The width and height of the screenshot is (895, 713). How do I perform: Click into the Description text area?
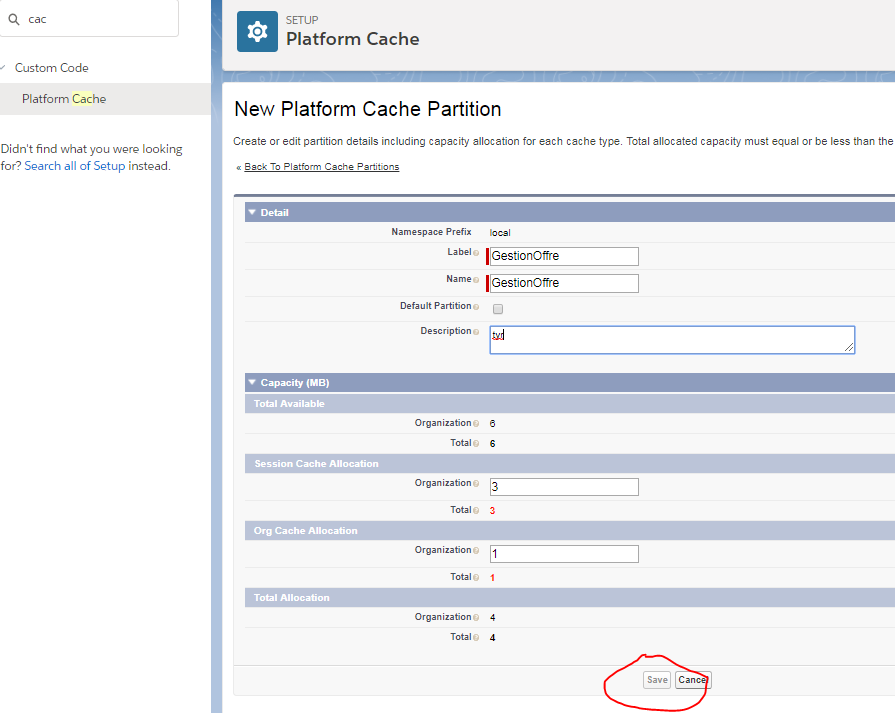[672, 339]
